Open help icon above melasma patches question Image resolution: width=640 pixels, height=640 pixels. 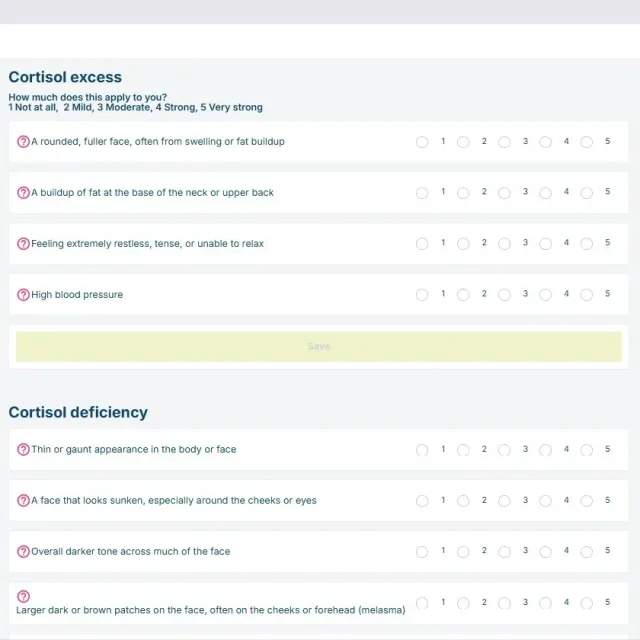[23, 596]
